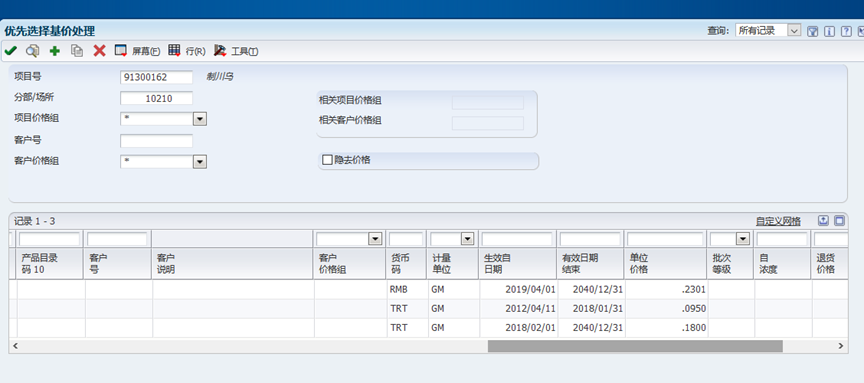Click the 2018/02/01 effective date cell
This screenshot has height=383, width=864.
(518, 327)
